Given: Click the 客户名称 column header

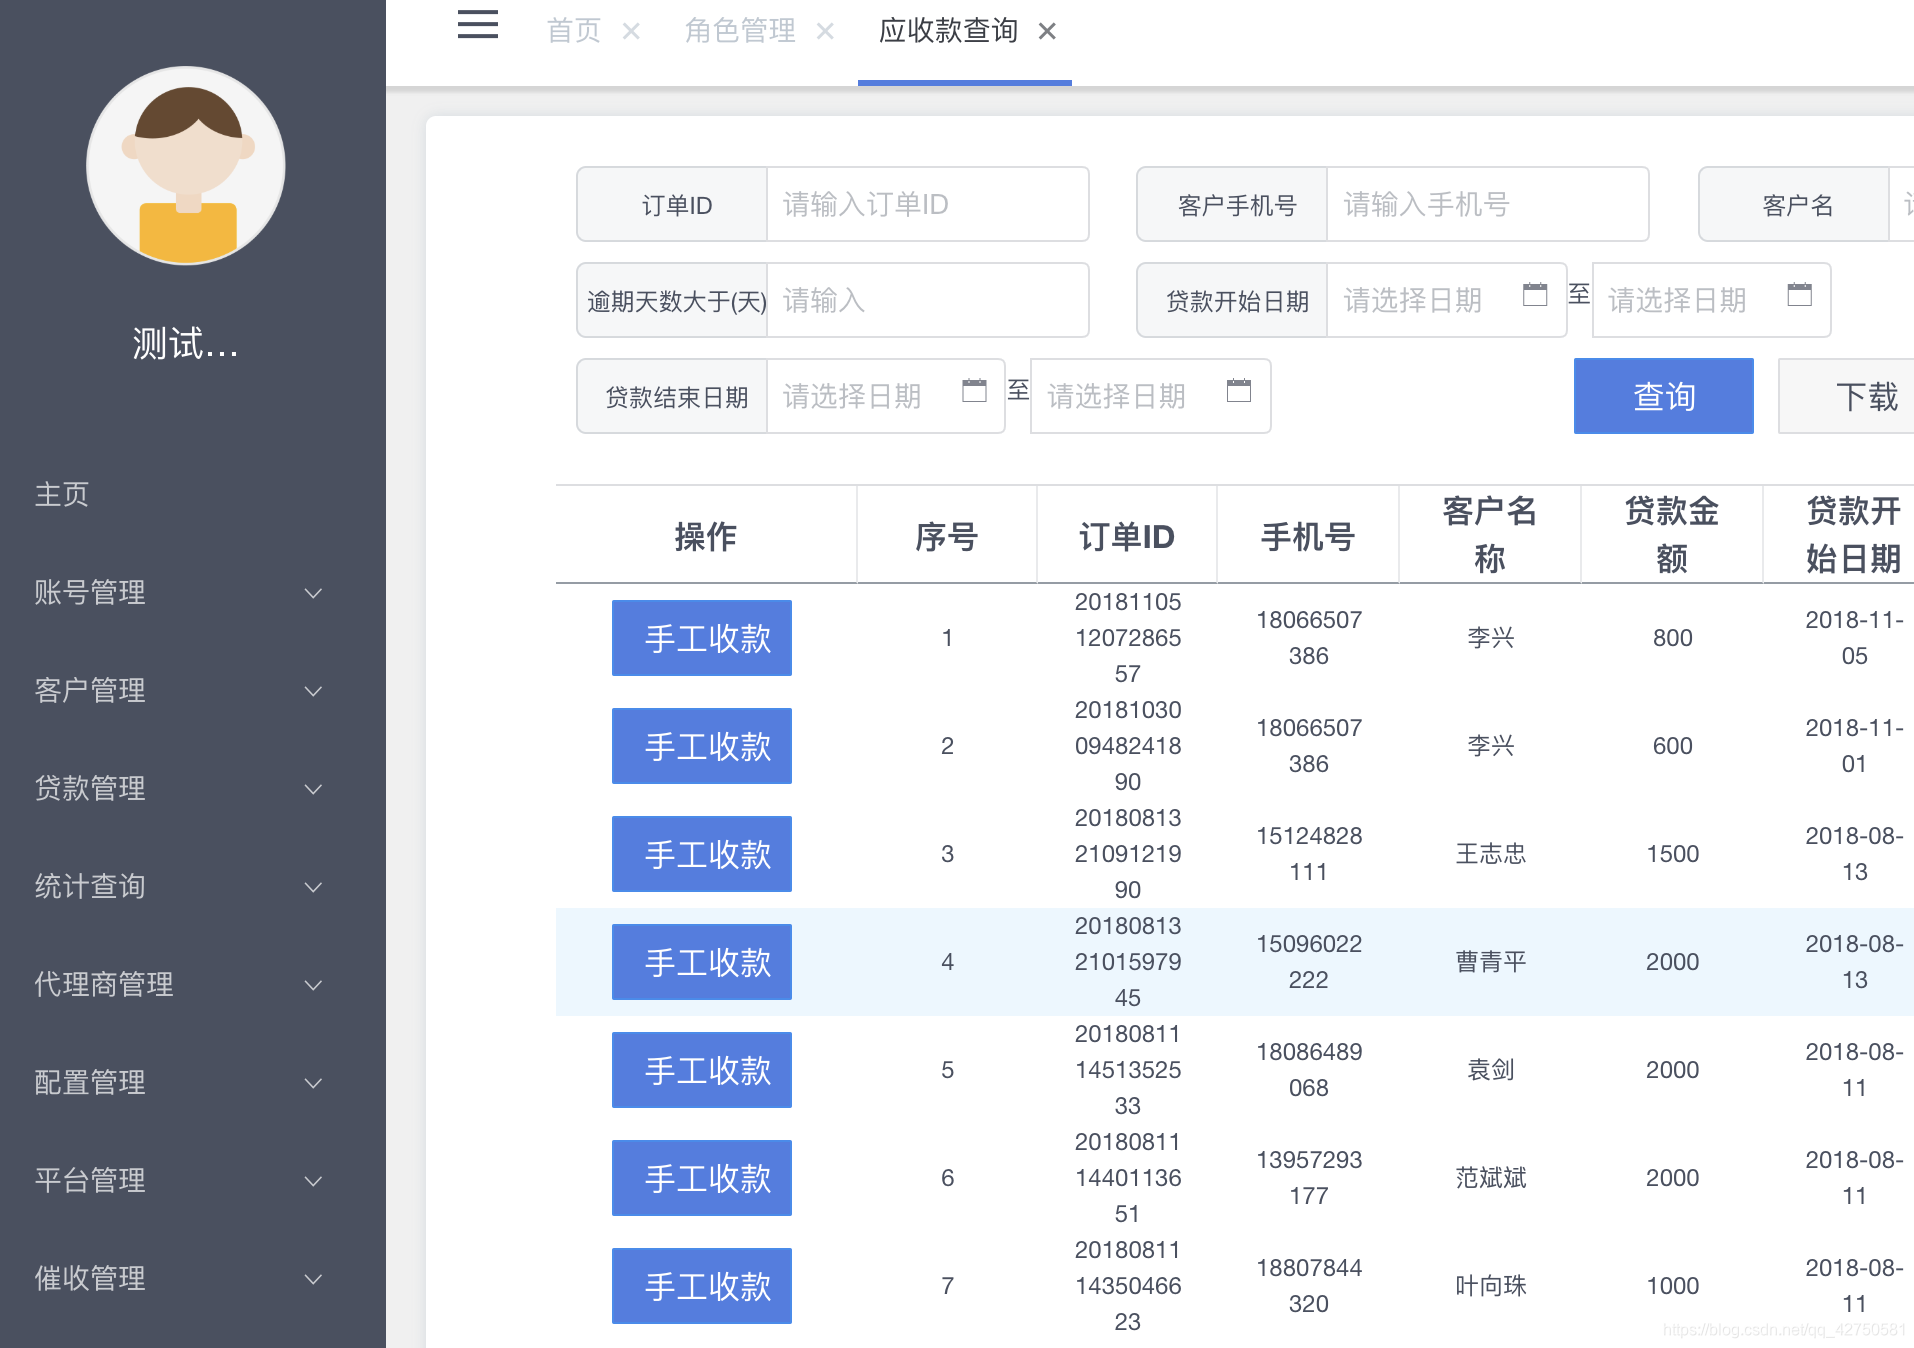Looking at the screenshot, I should (x=1490, y=534).
